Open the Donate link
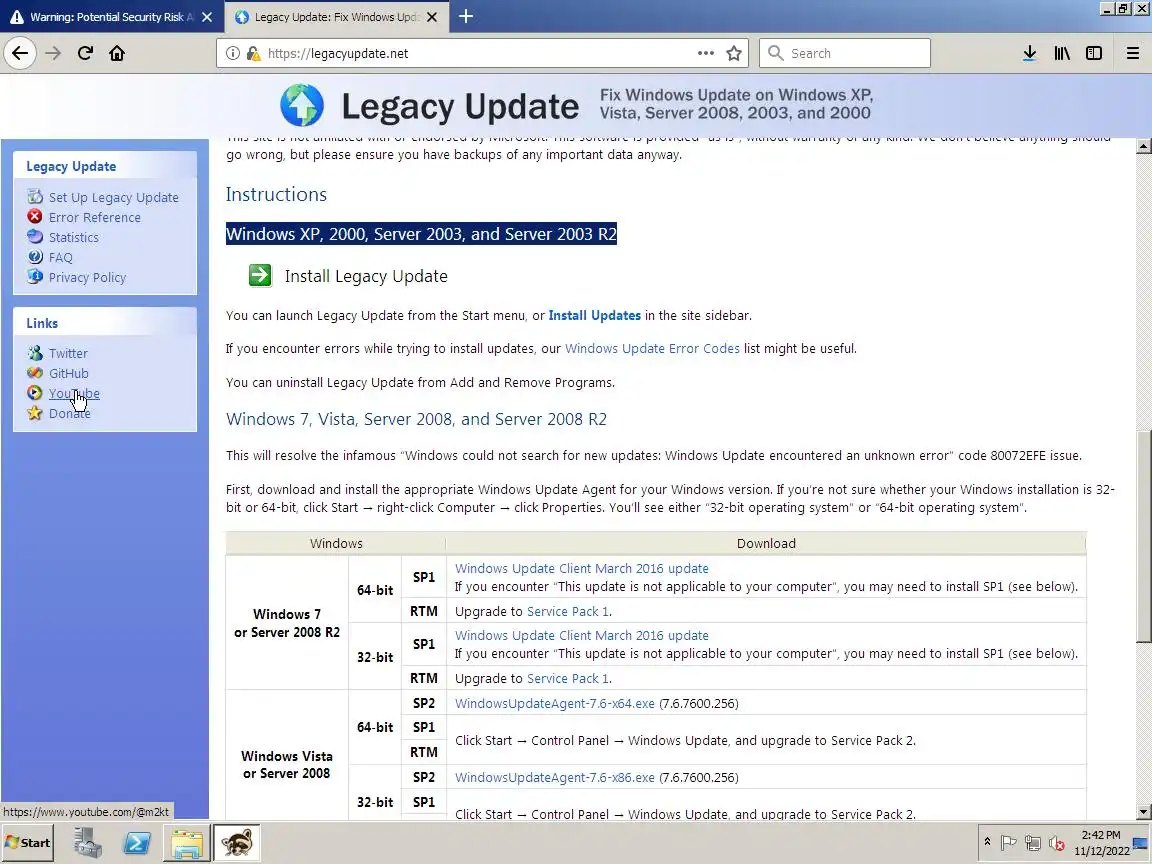Screen dimensions: 1152x864 click(x=70, y=413)
